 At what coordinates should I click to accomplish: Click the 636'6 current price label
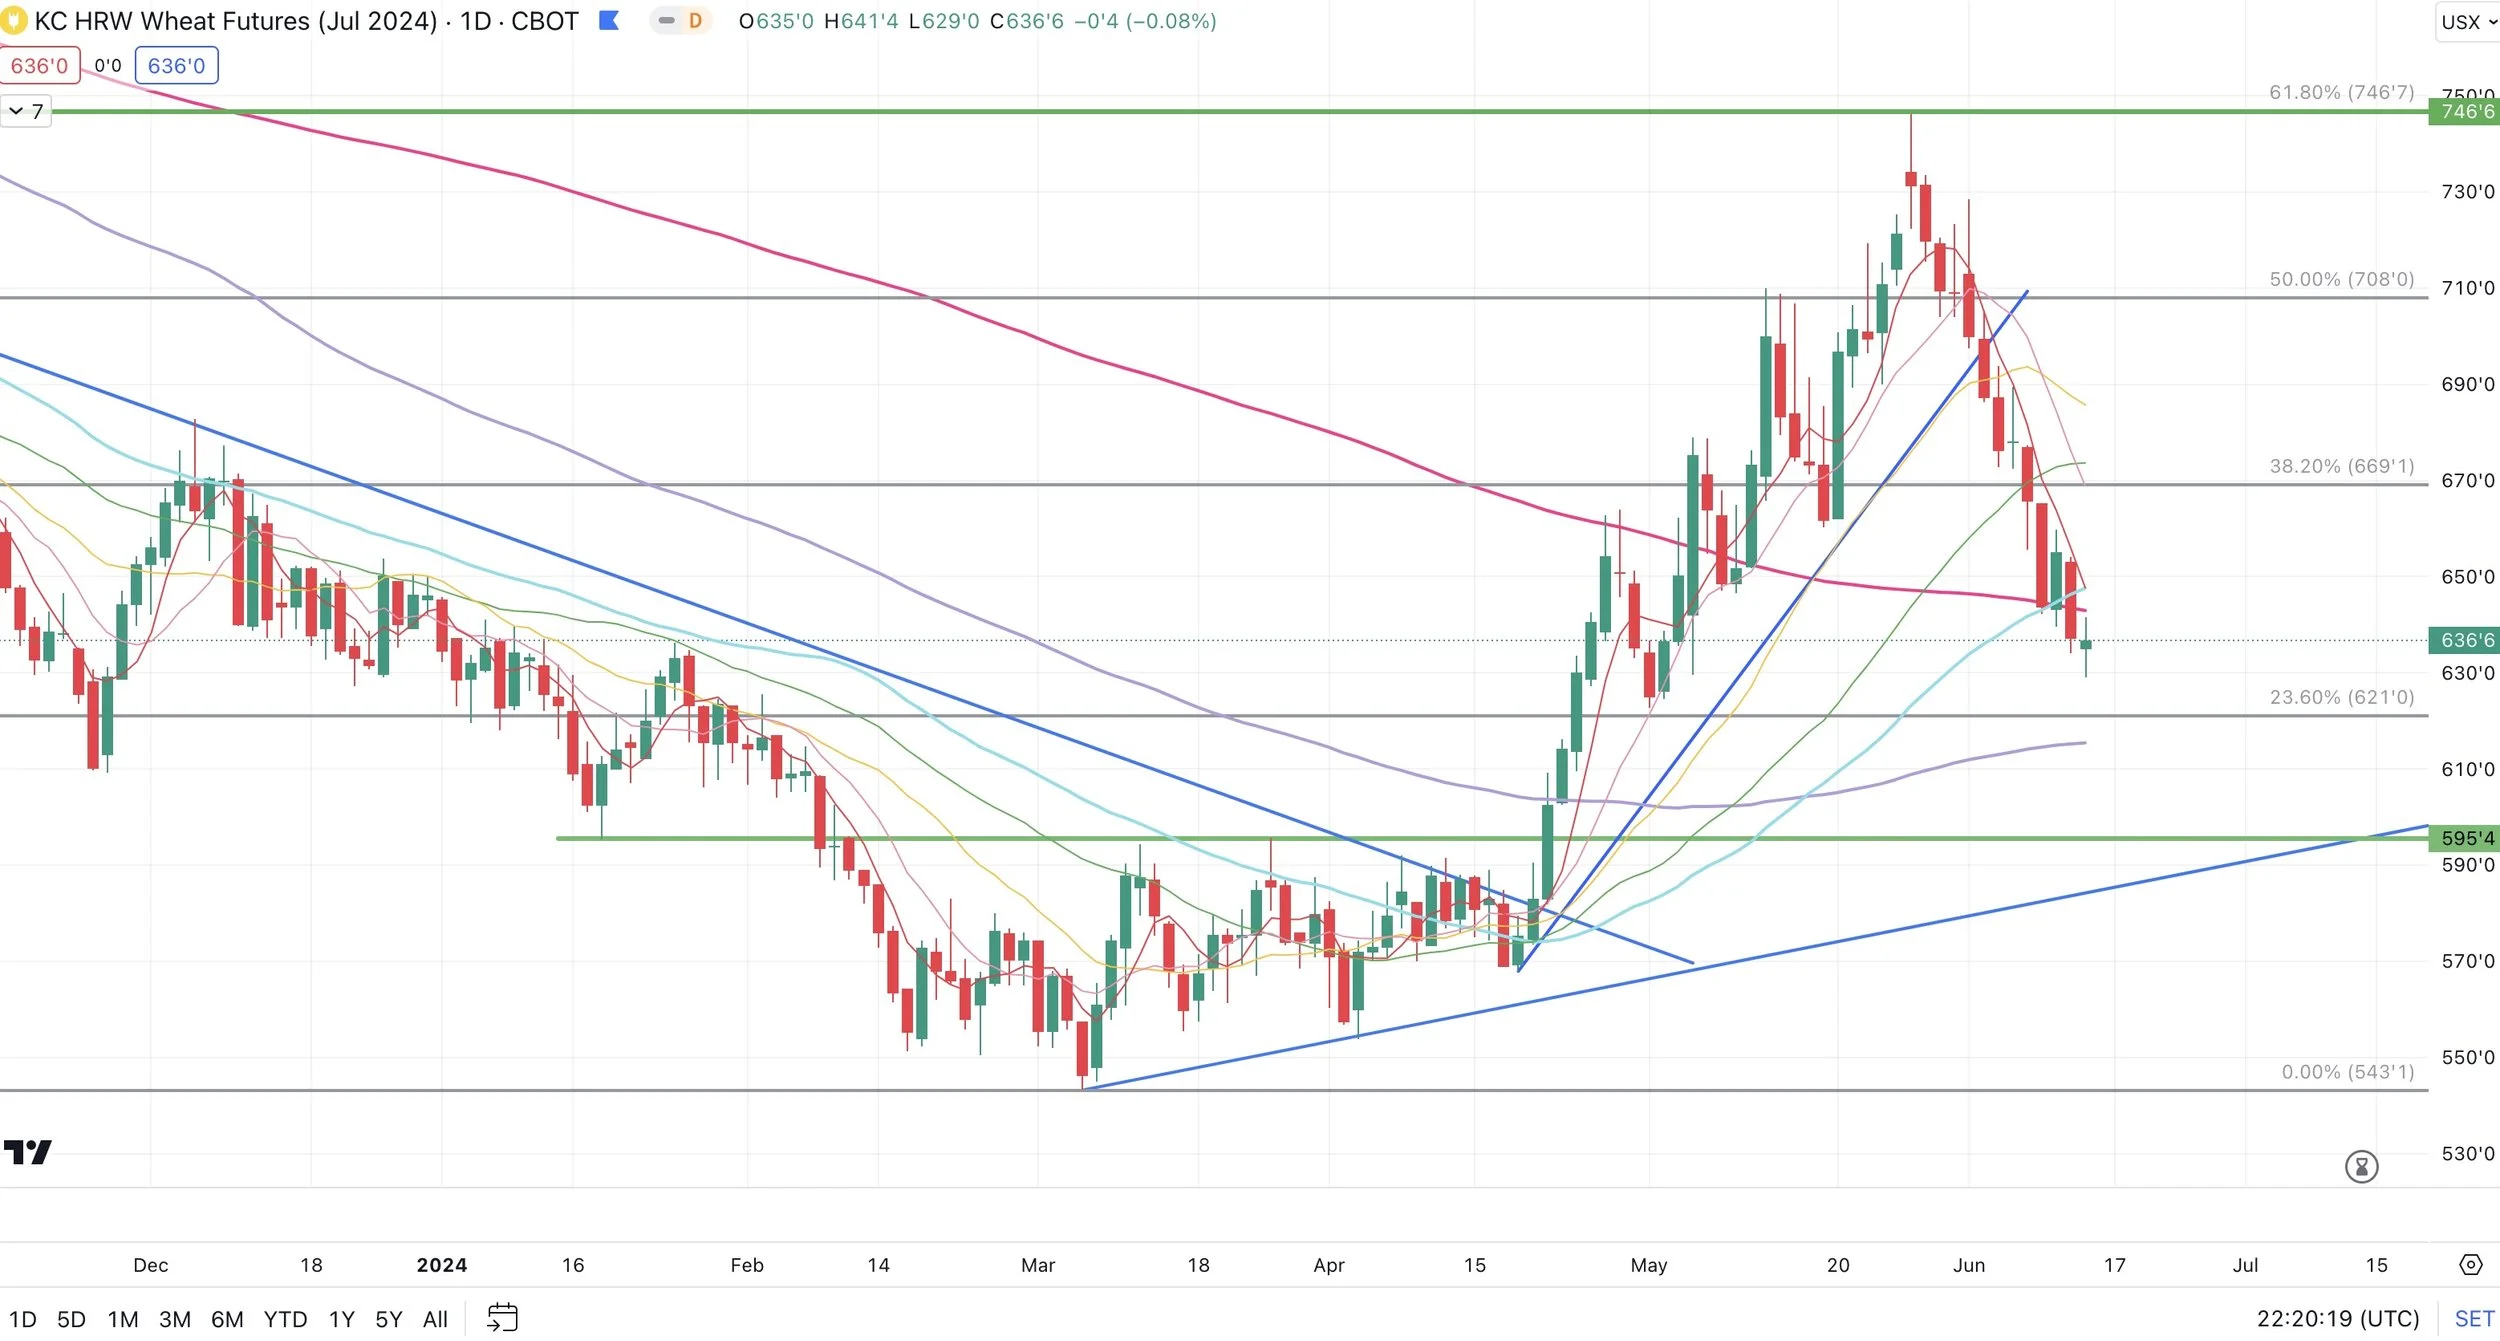[2463, 640]
